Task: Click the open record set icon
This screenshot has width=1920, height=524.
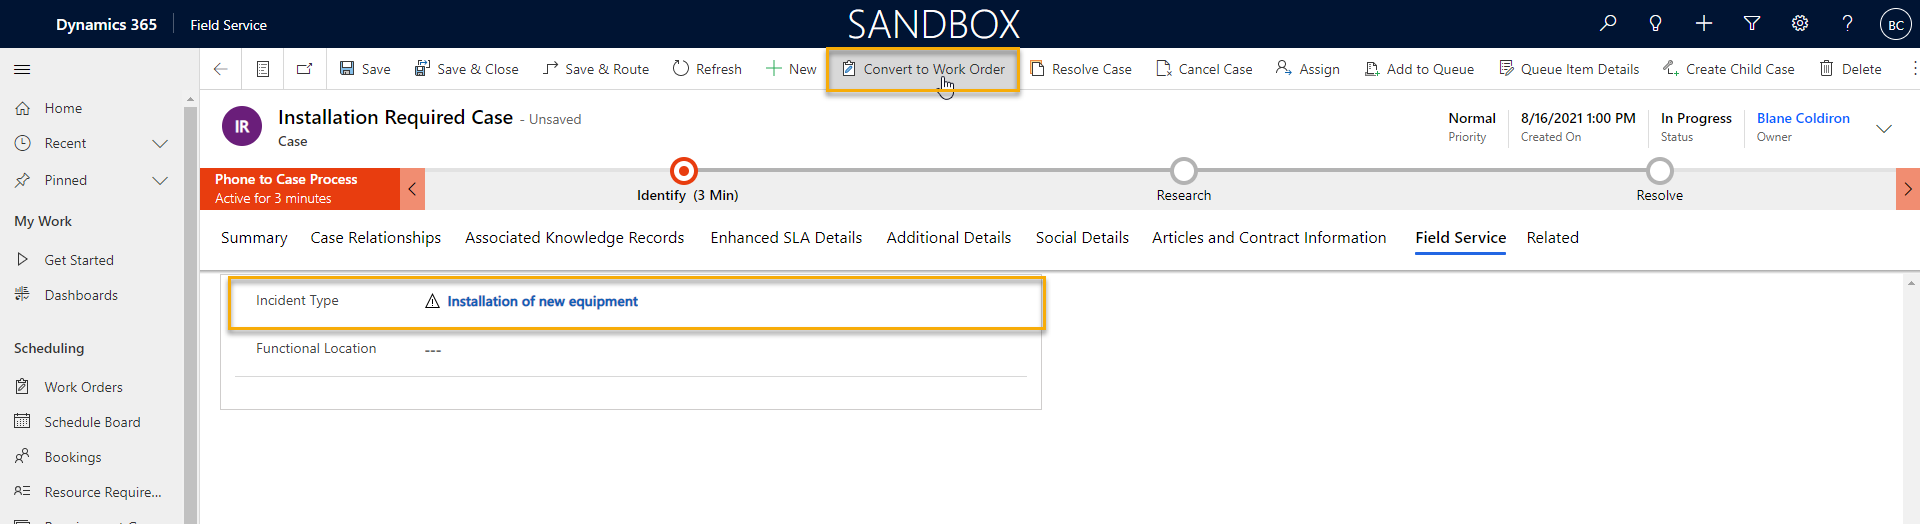Action: [263, 69]
